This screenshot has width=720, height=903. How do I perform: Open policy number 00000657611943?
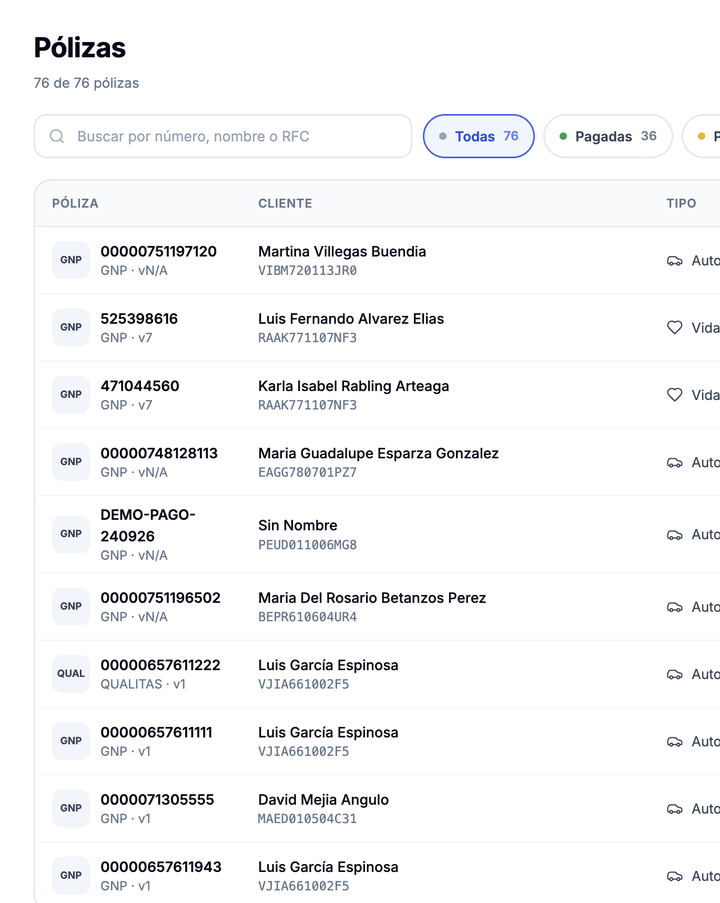161,867
